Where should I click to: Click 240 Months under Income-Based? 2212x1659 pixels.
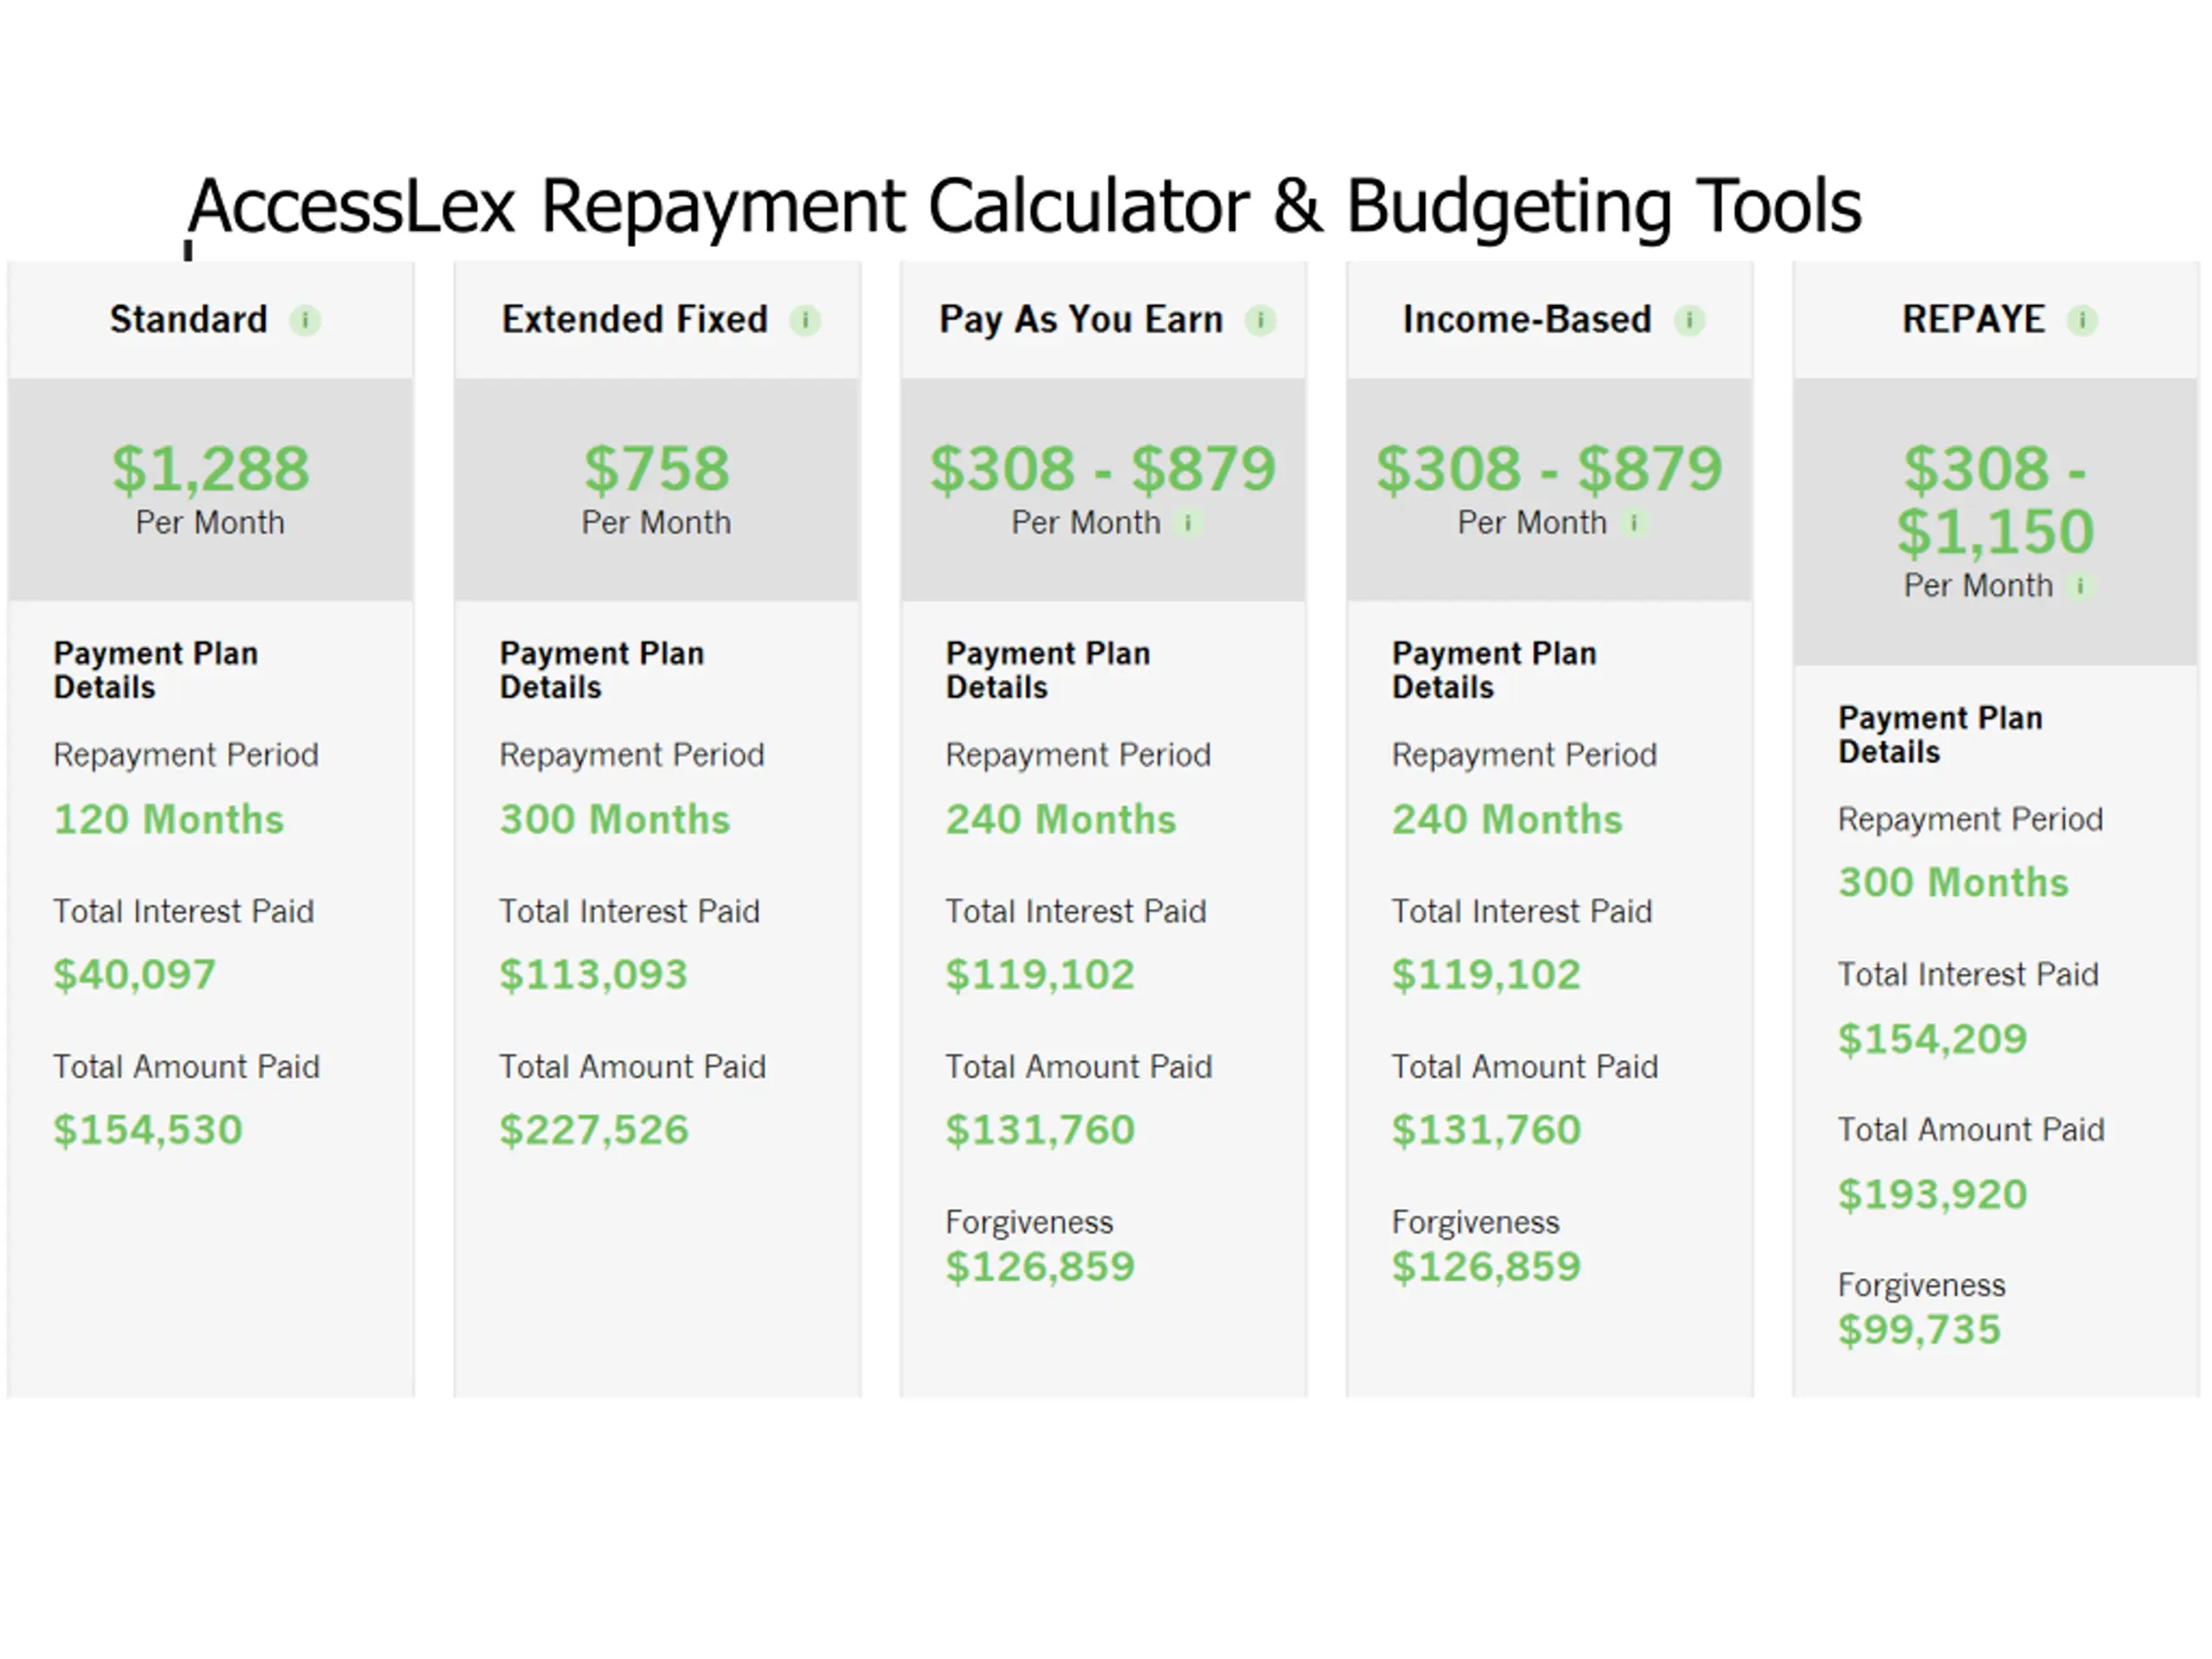click(x=1507, y=820)
